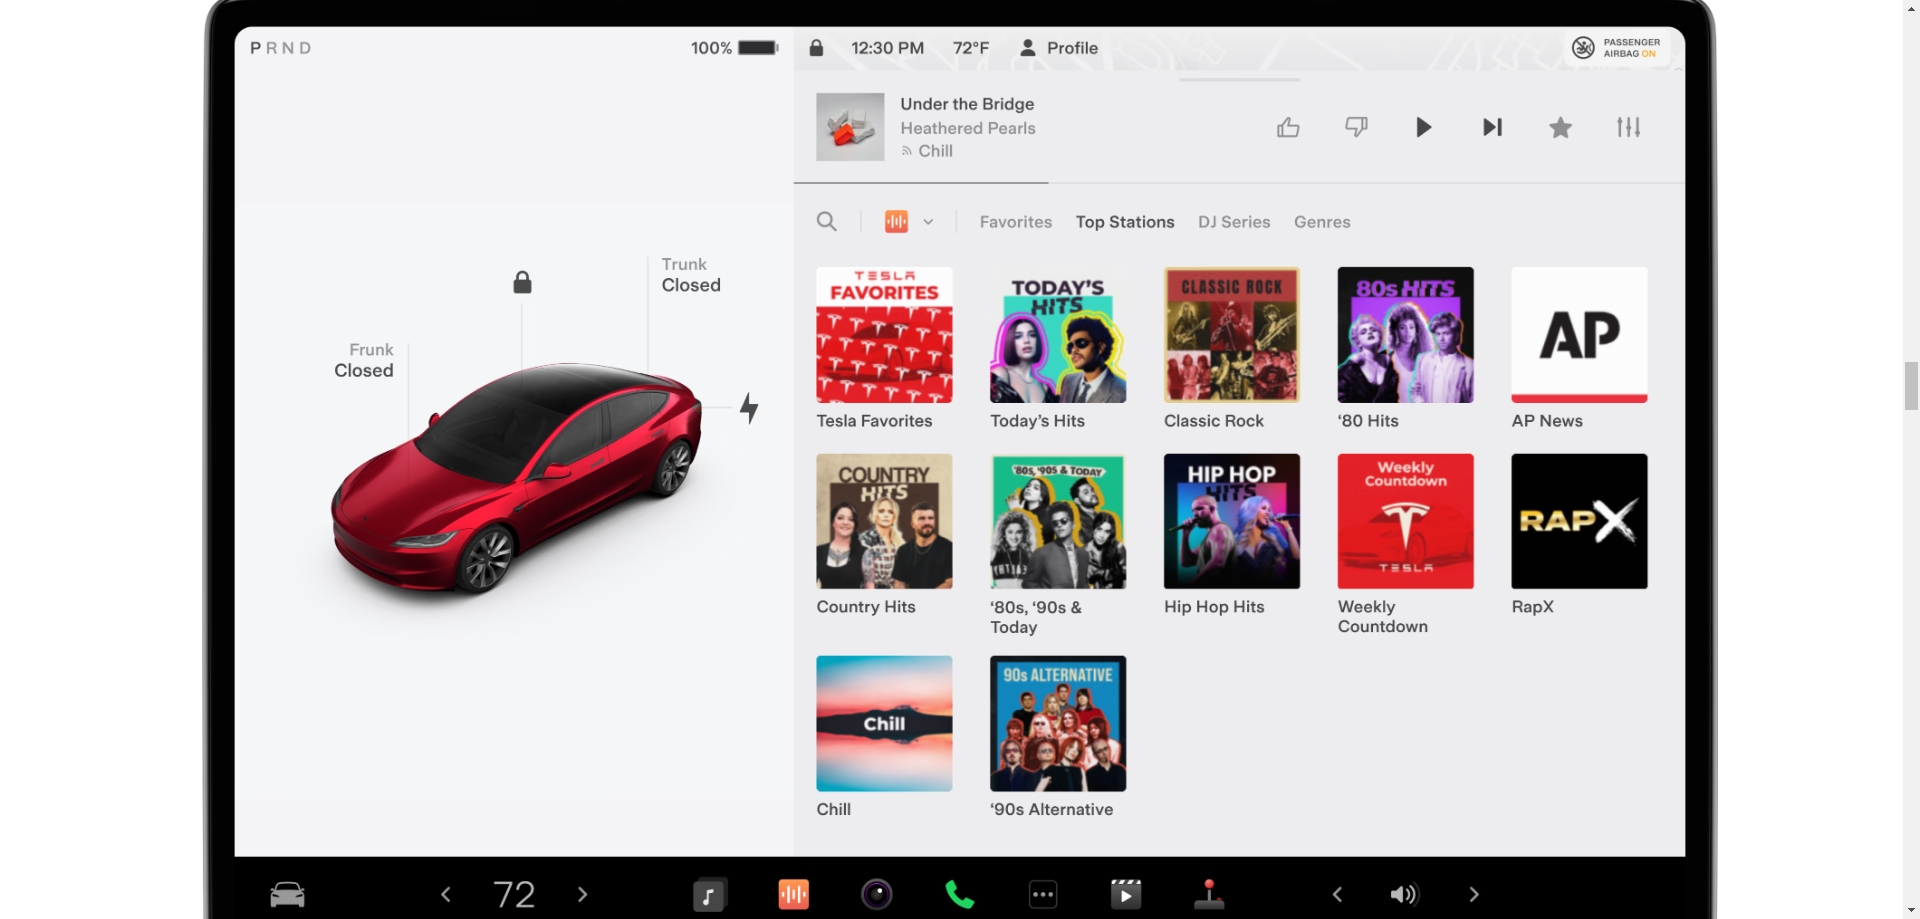Open the station search magnifier
This screenshot has height=919, width=1920.
pos(826,221)
